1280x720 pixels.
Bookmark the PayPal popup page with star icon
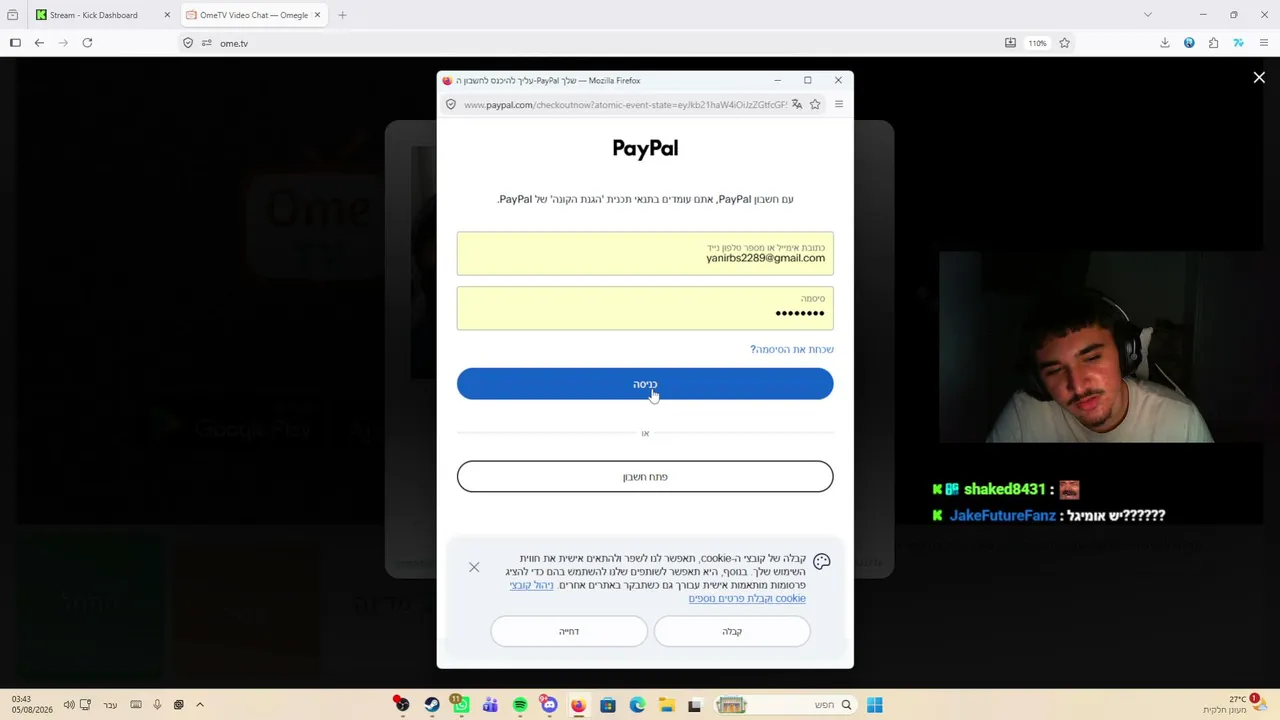click(x=815, y=104)
